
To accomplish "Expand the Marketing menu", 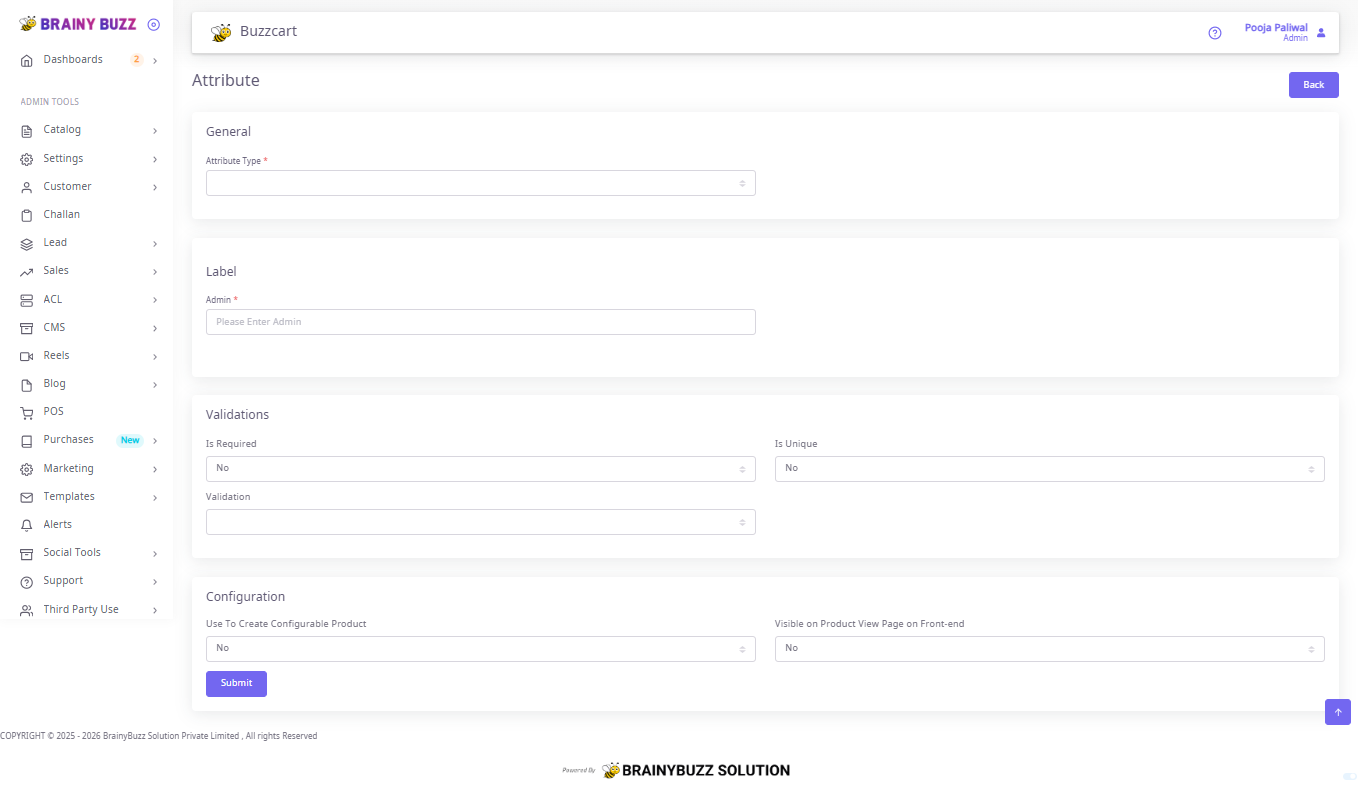I will pos(88,469).
